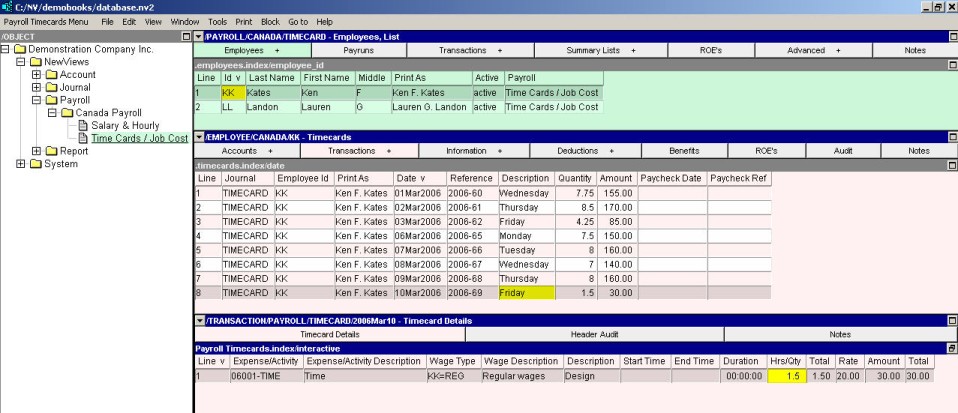The height and width of the screenshot is (413, 958).
Task: Open the Timecard Details window menu arrow
Action: [198, 320]
